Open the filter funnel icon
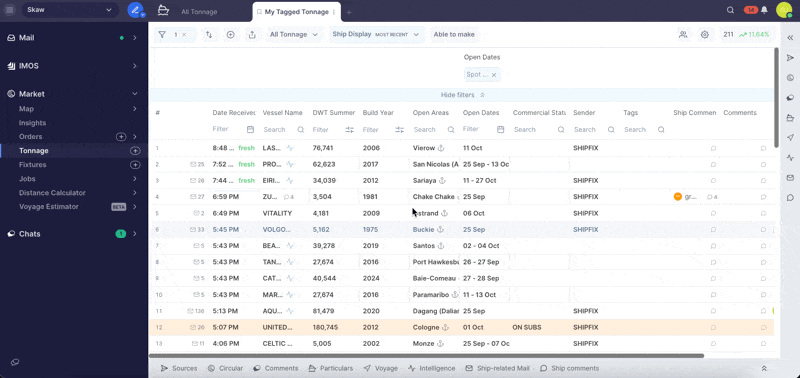Screen dimensions: 800x378 coord(162,35)
